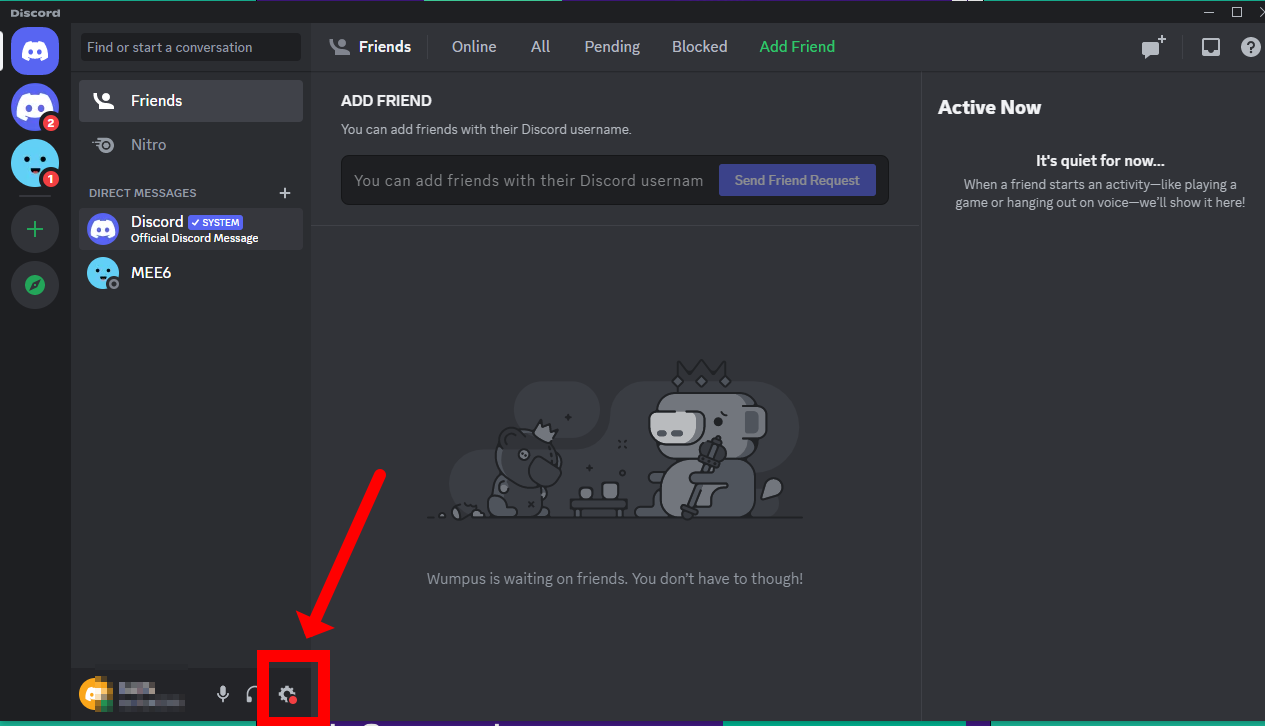Deafen using the headphones icon

253,694
